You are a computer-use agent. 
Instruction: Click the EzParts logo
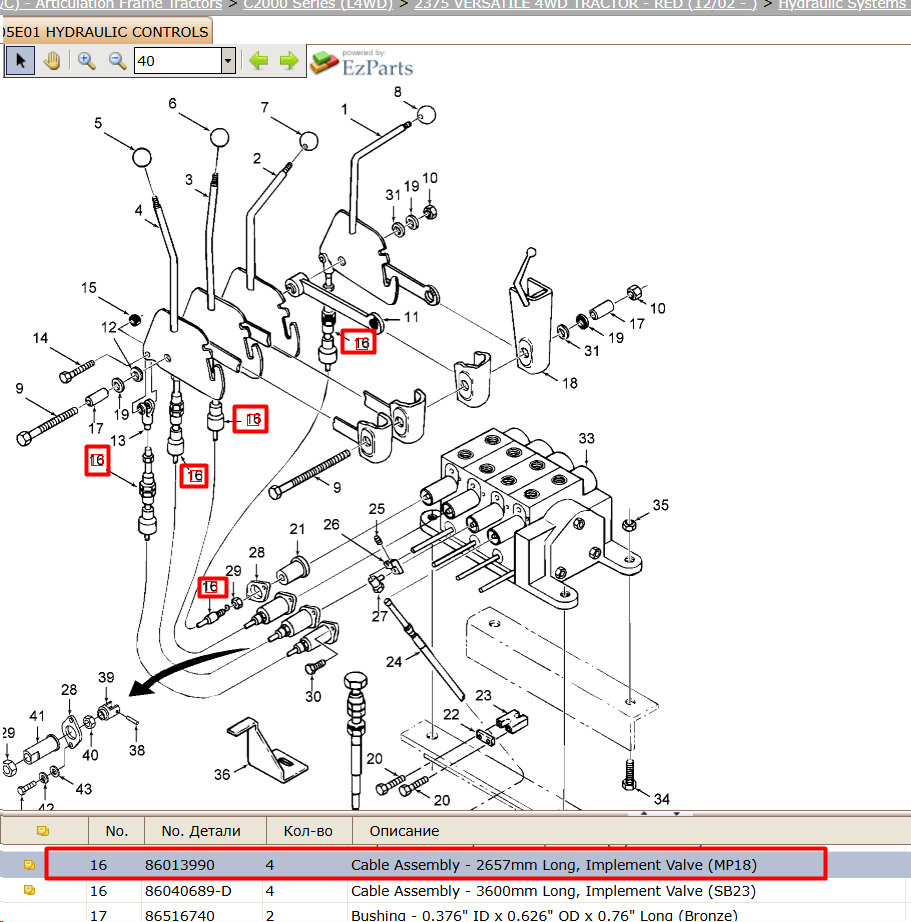(362, 64)
